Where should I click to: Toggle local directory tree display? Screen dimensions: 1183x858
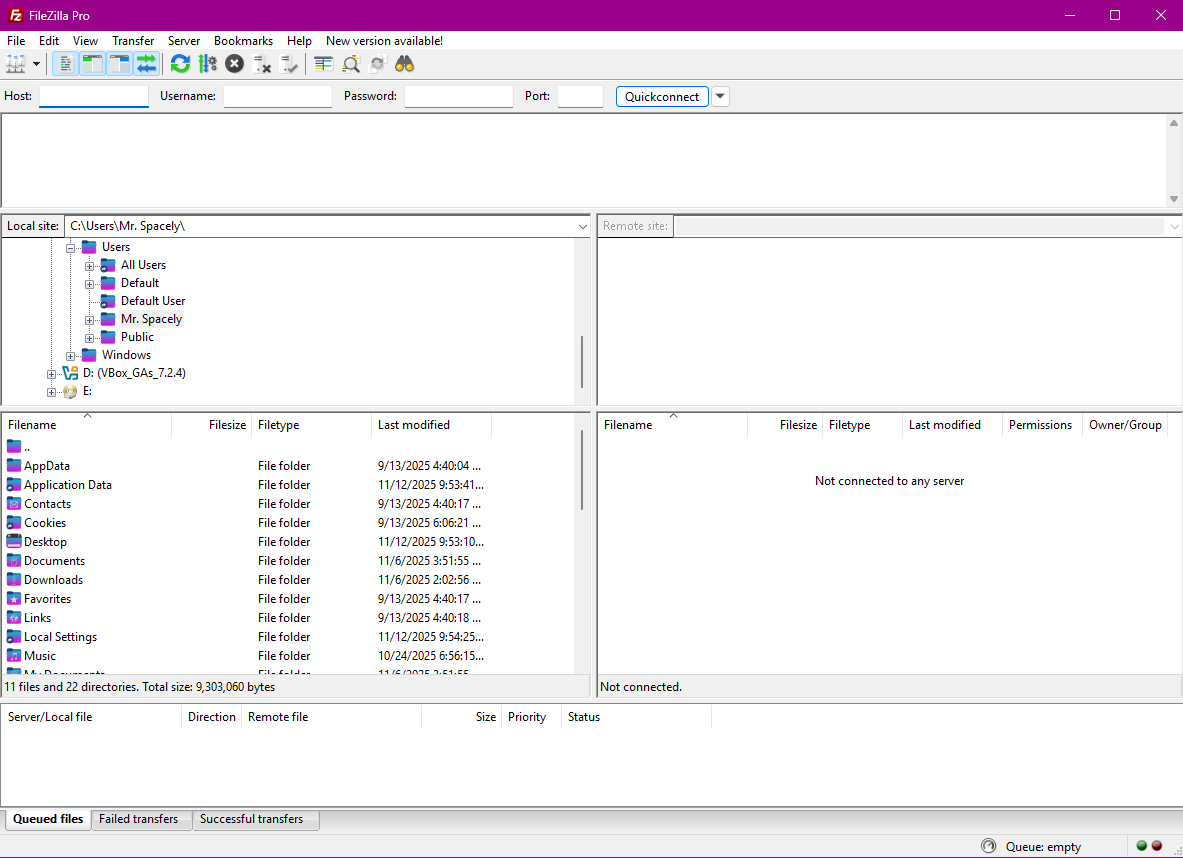pyautogui.click(x=93, y=64)
